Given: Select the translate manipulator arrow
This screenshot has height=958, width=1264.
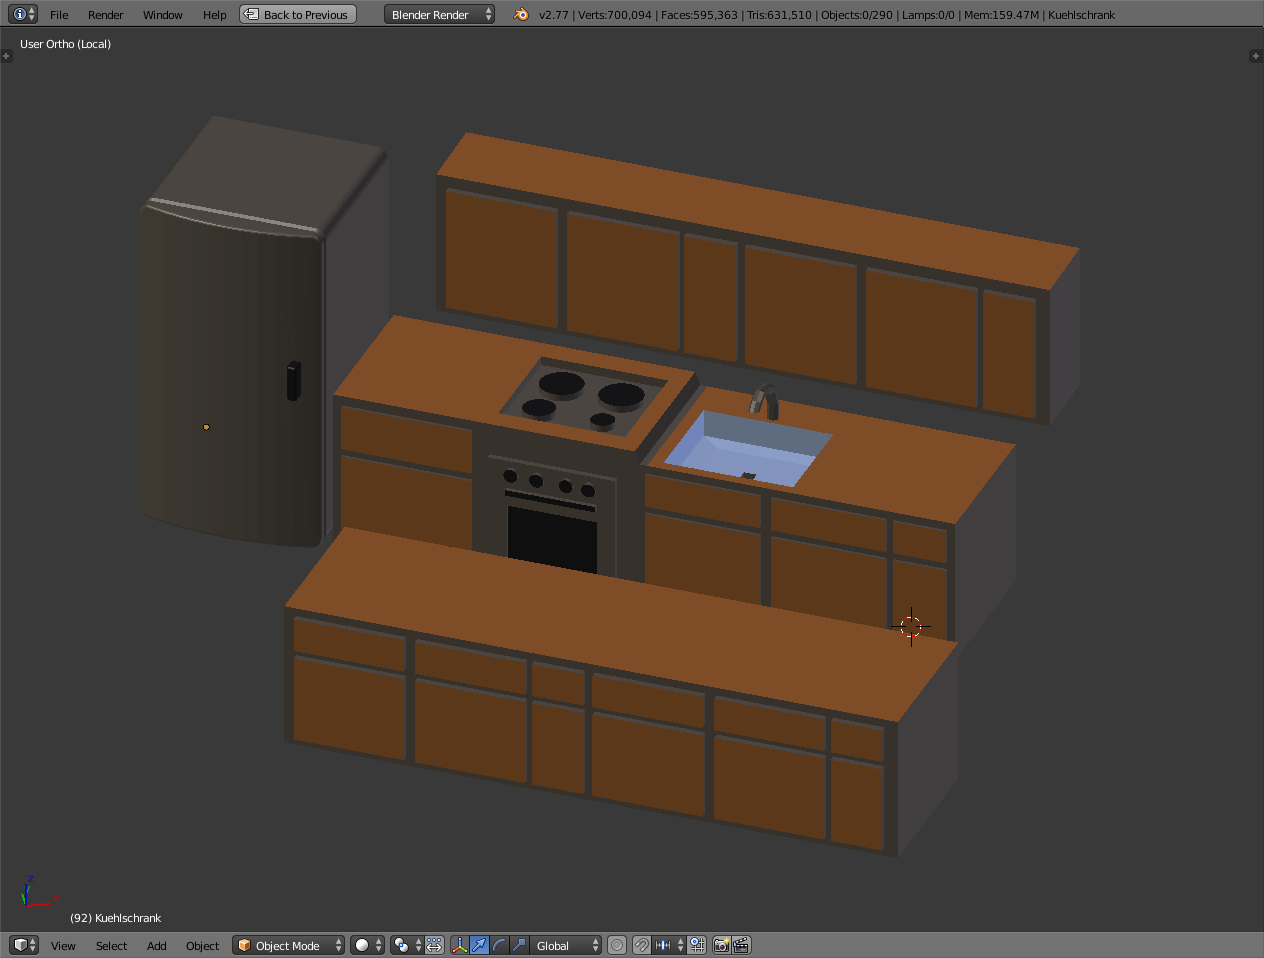Looking at the screenshot, I should tap(479, 945).
